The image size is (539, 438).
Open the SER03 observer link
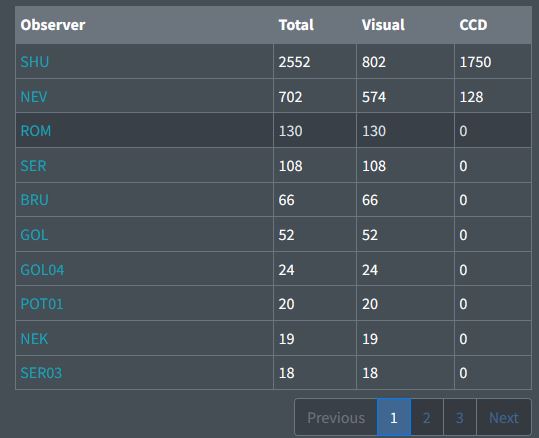[41, 373]
